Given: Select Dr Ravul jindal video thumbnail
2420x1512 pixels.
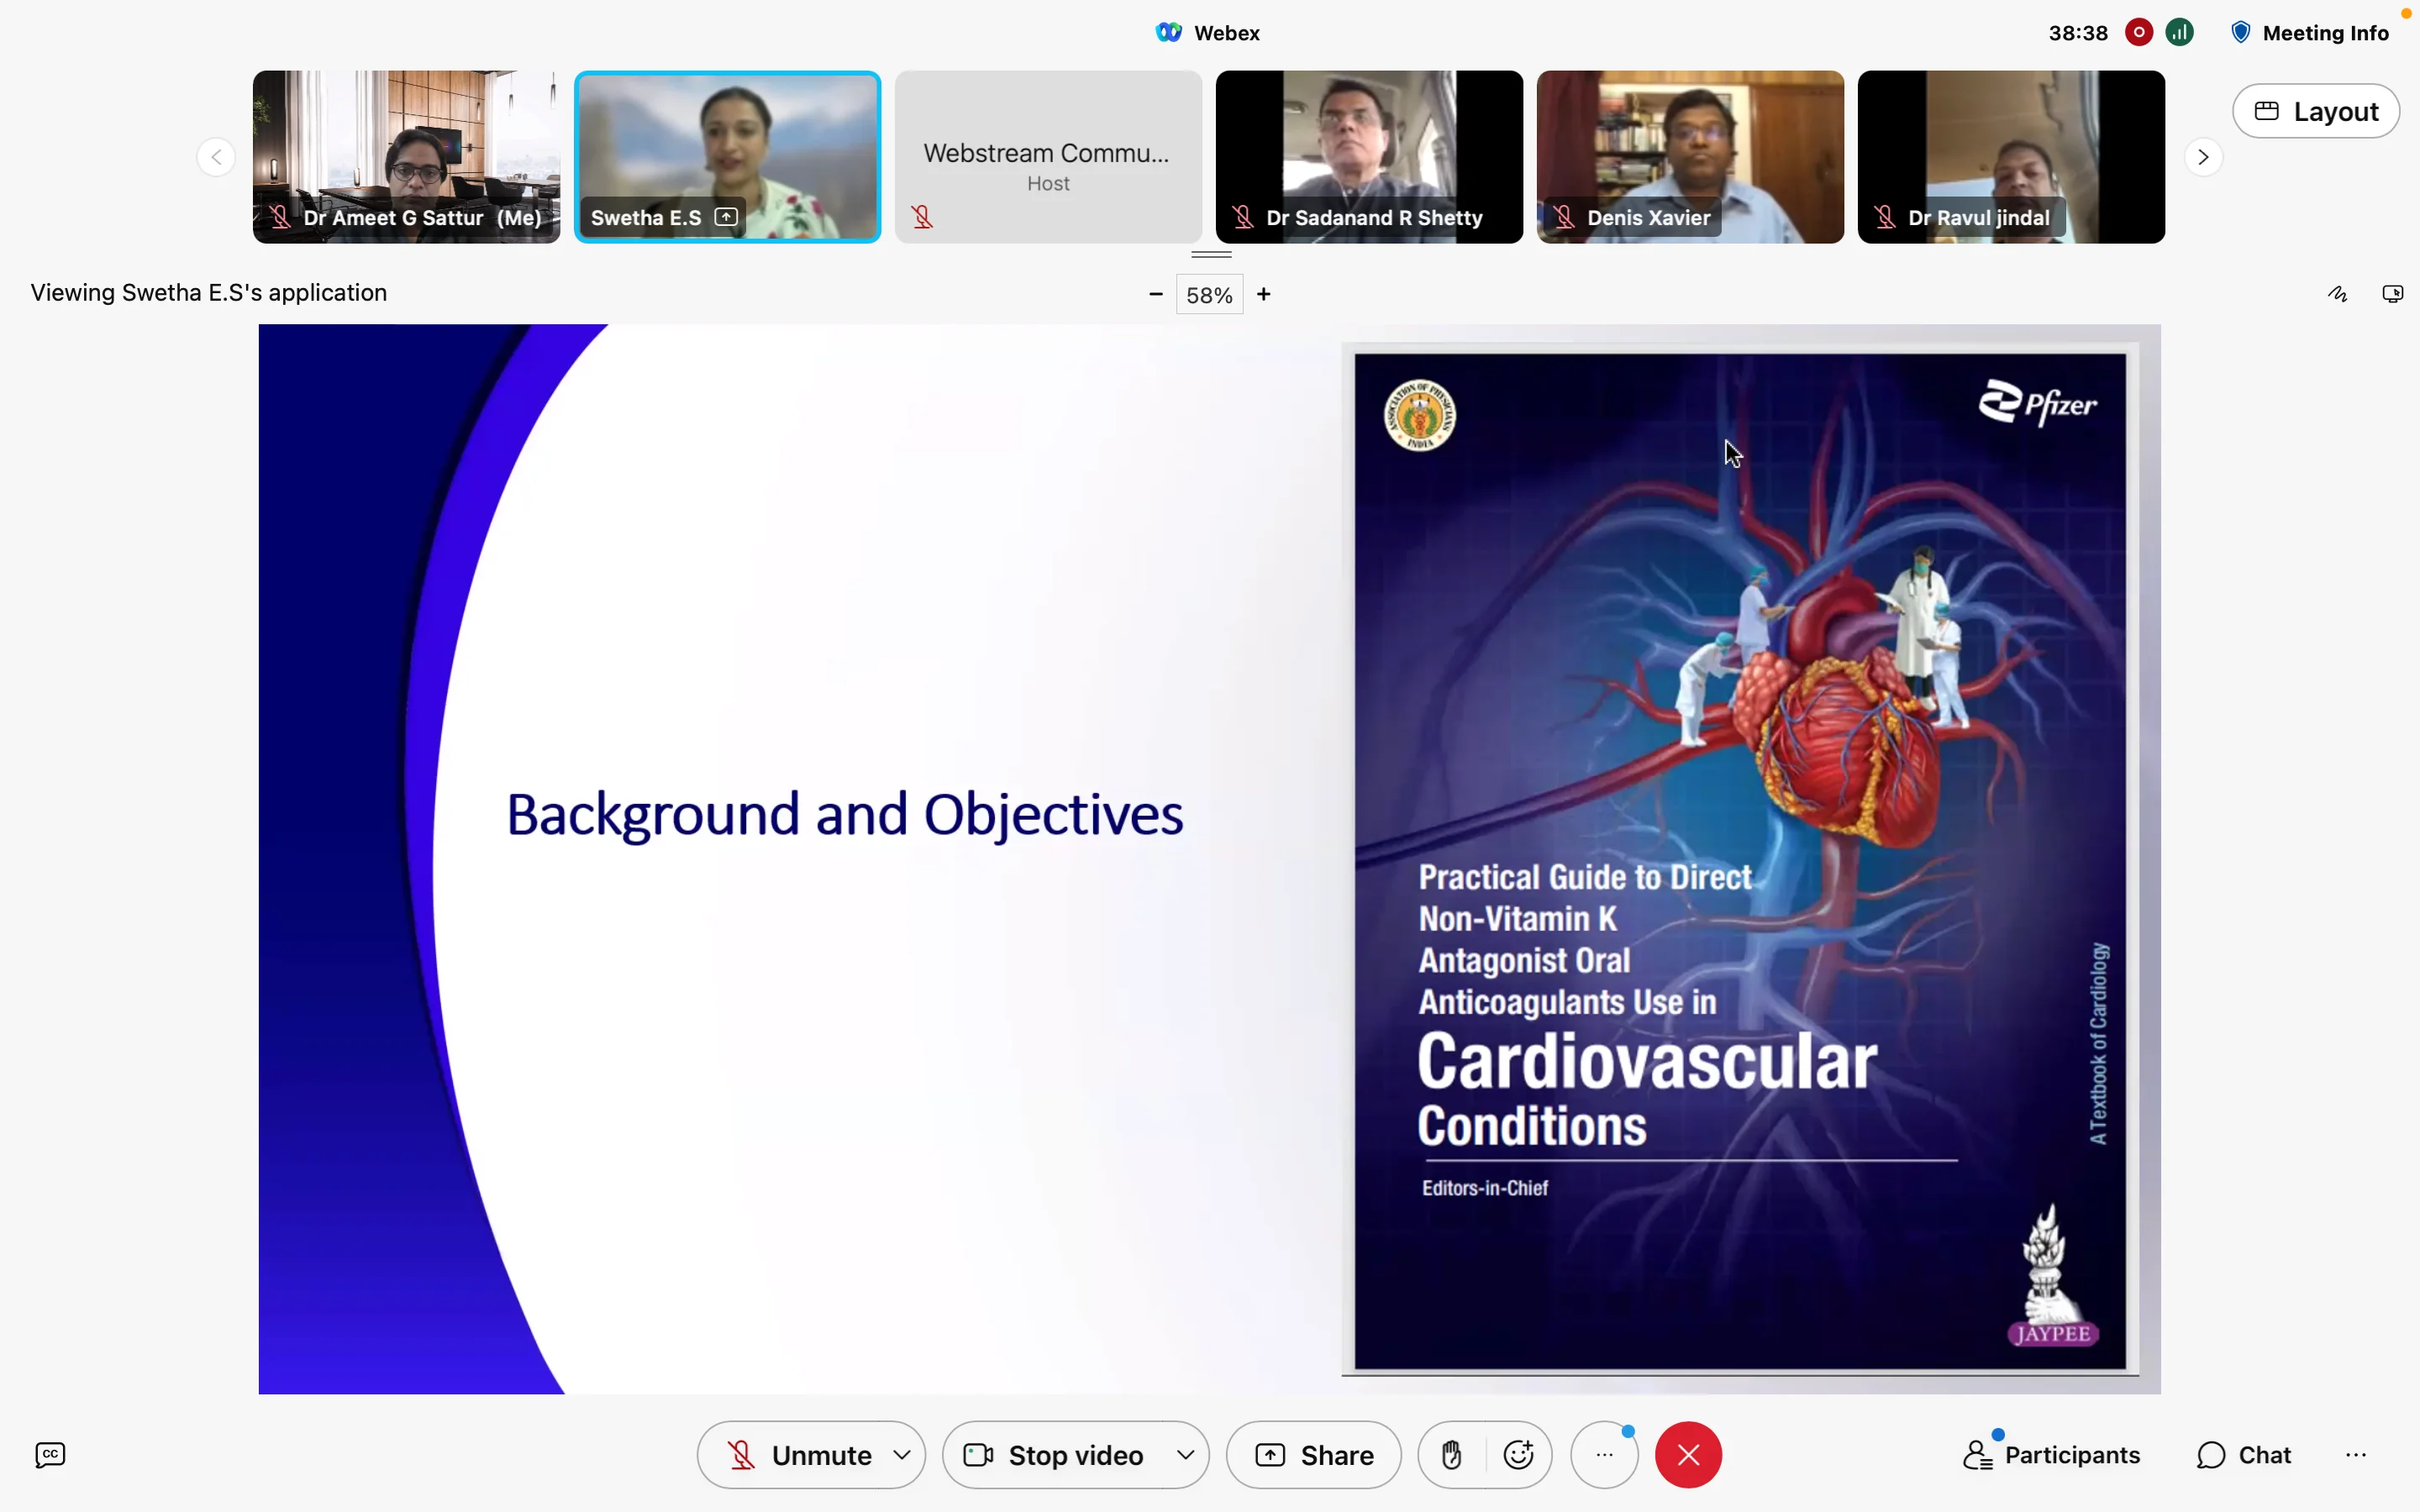Looking at the screenshot, I should (2011, 157).
